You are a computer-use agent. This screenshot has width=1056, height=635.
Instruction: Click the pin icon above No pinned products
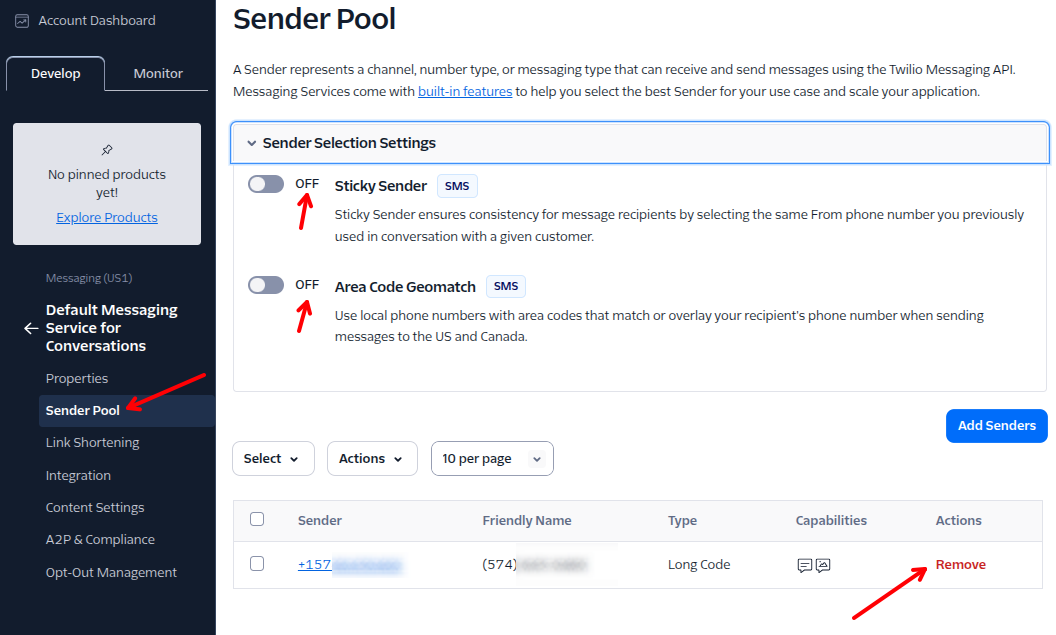coord(107,150)
